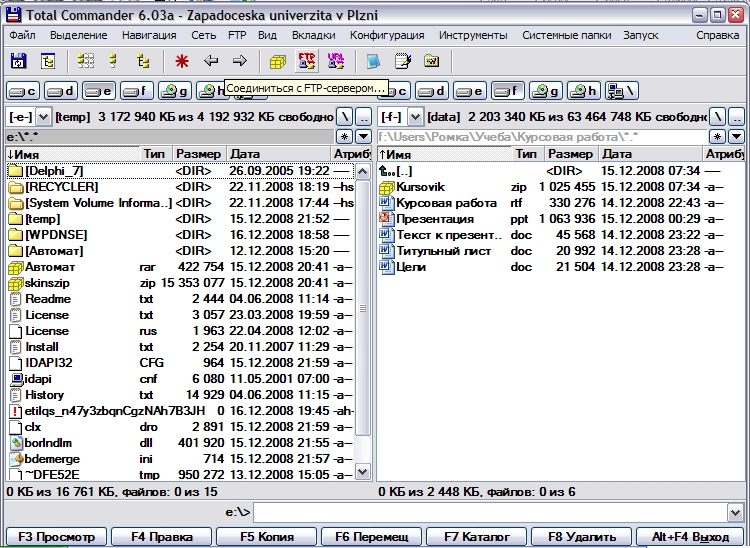Open left panel favorites asterisk button
Screen dimensions: 750x548
click(x=344, y=137)
